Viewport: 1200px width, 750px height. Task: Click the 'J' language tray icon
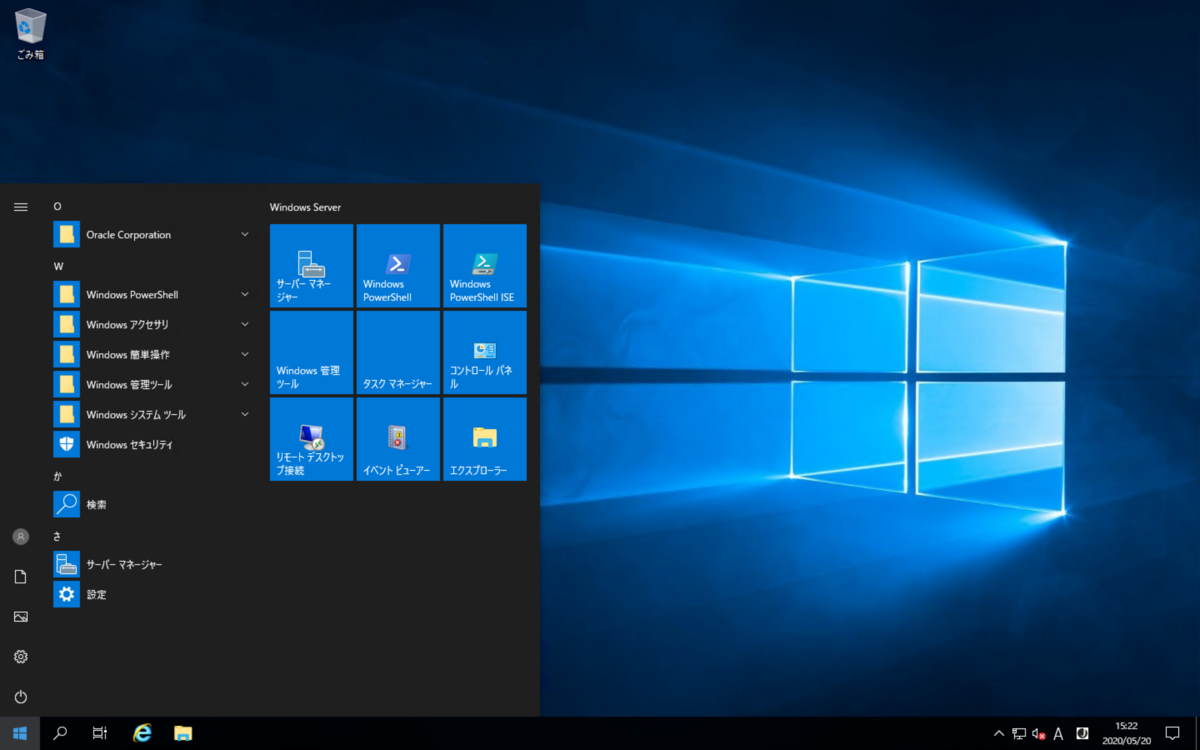pyautogui.click(x=1081, y=734)
